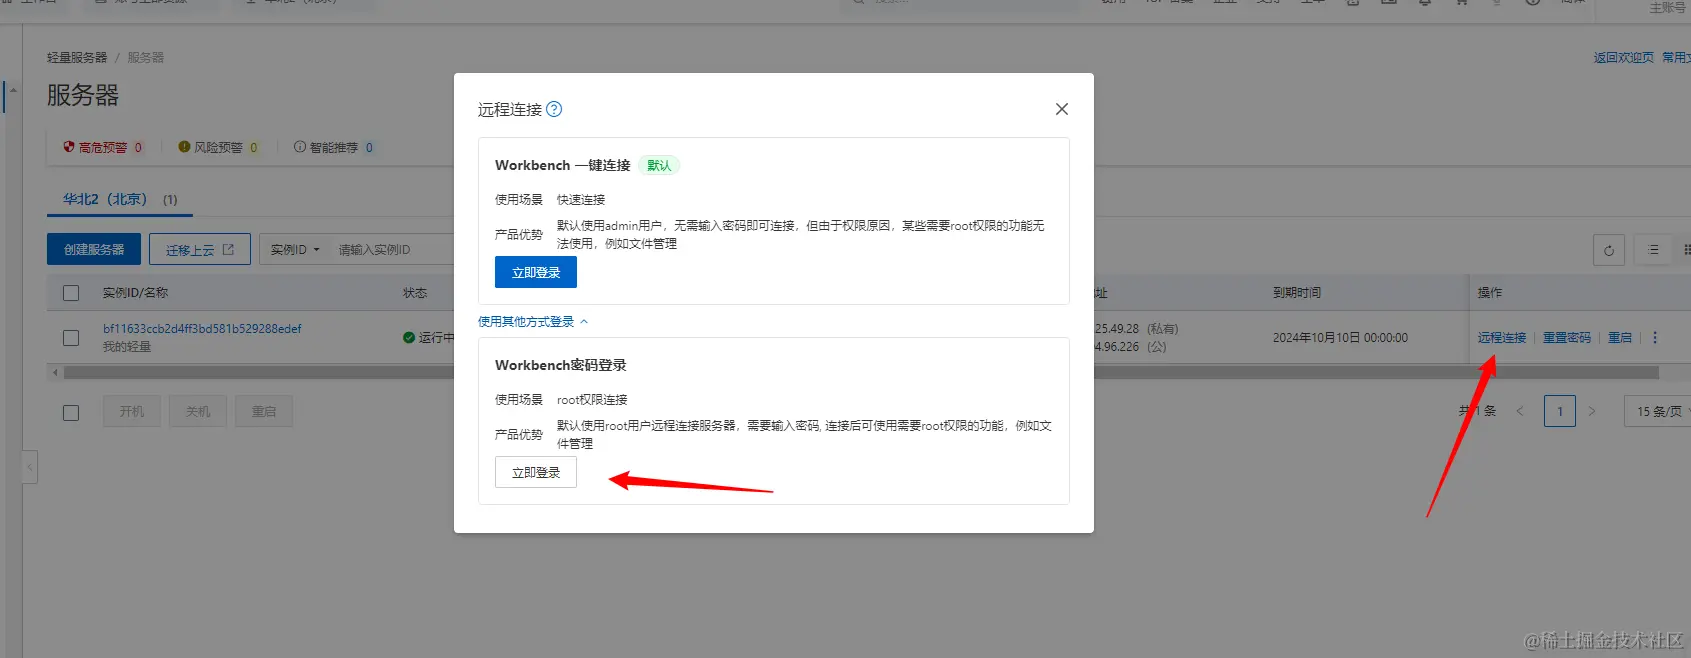Click the 运行中 status indicator
Viewport: 1691px width, 658px height.
point(429,338)
